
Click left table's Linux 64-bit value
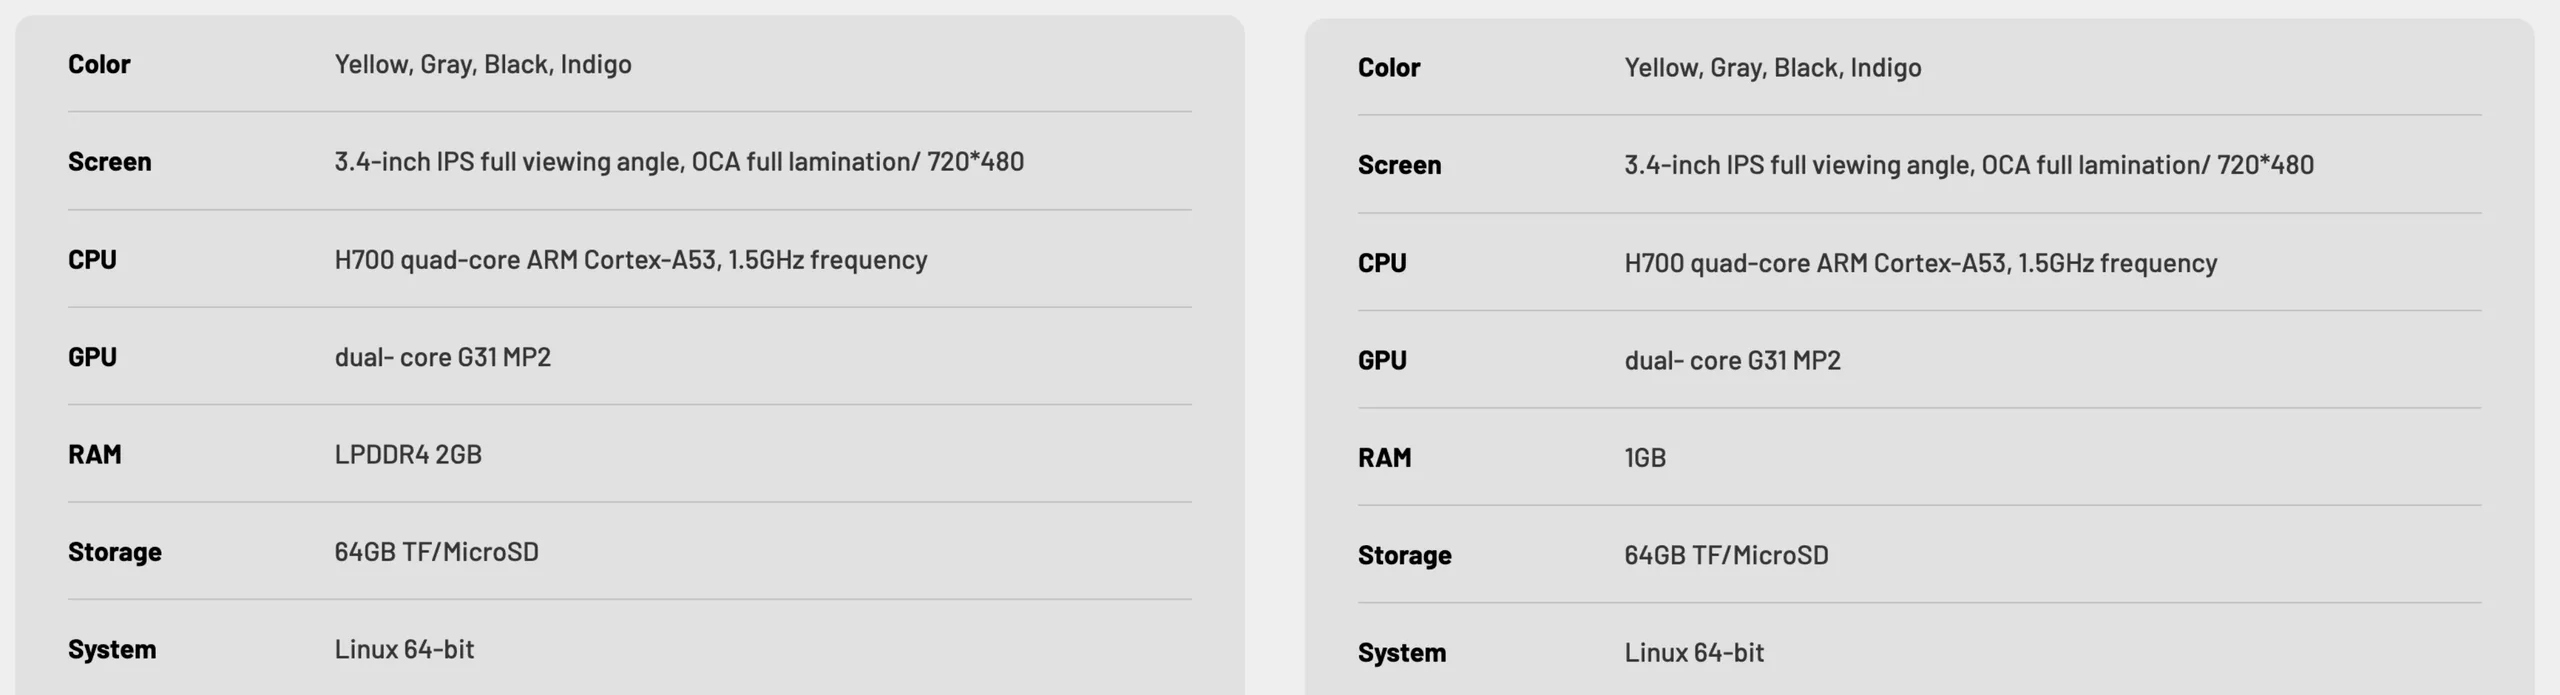click(x=404, y=649)
